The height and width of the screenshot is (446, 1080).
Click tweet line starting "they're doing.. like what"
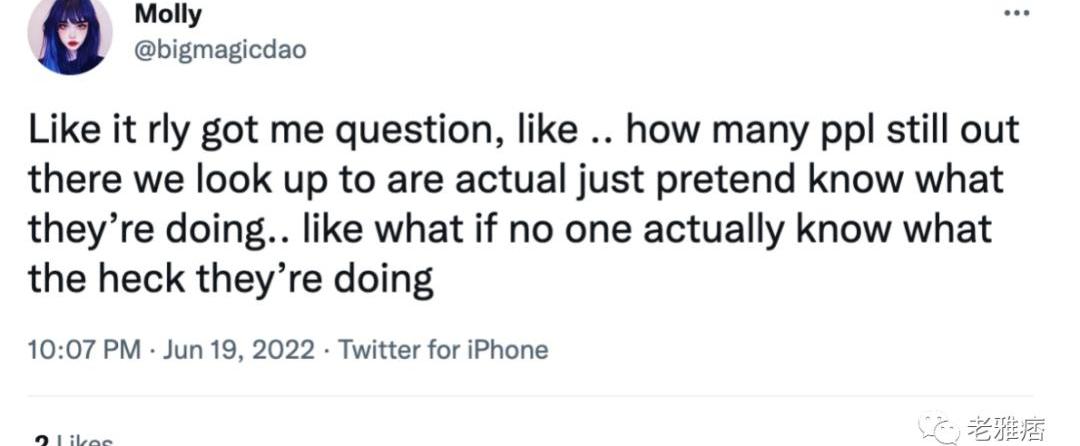pos(509,230)
